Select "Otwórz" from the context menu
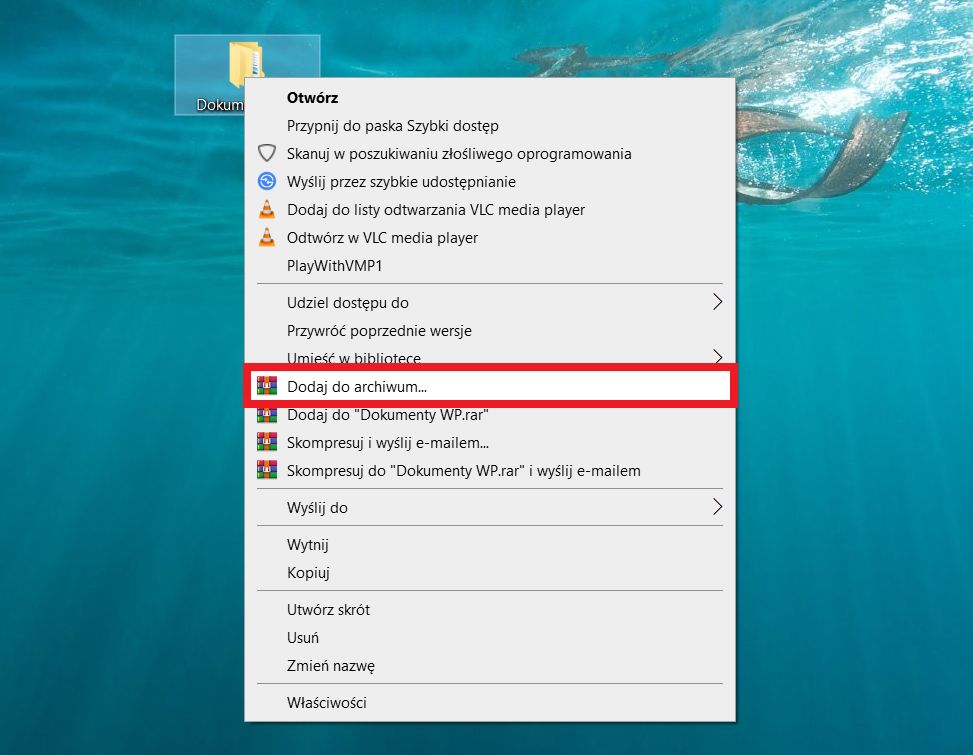The height and width of the screenshot is (755, 973). tap(314, 97)
